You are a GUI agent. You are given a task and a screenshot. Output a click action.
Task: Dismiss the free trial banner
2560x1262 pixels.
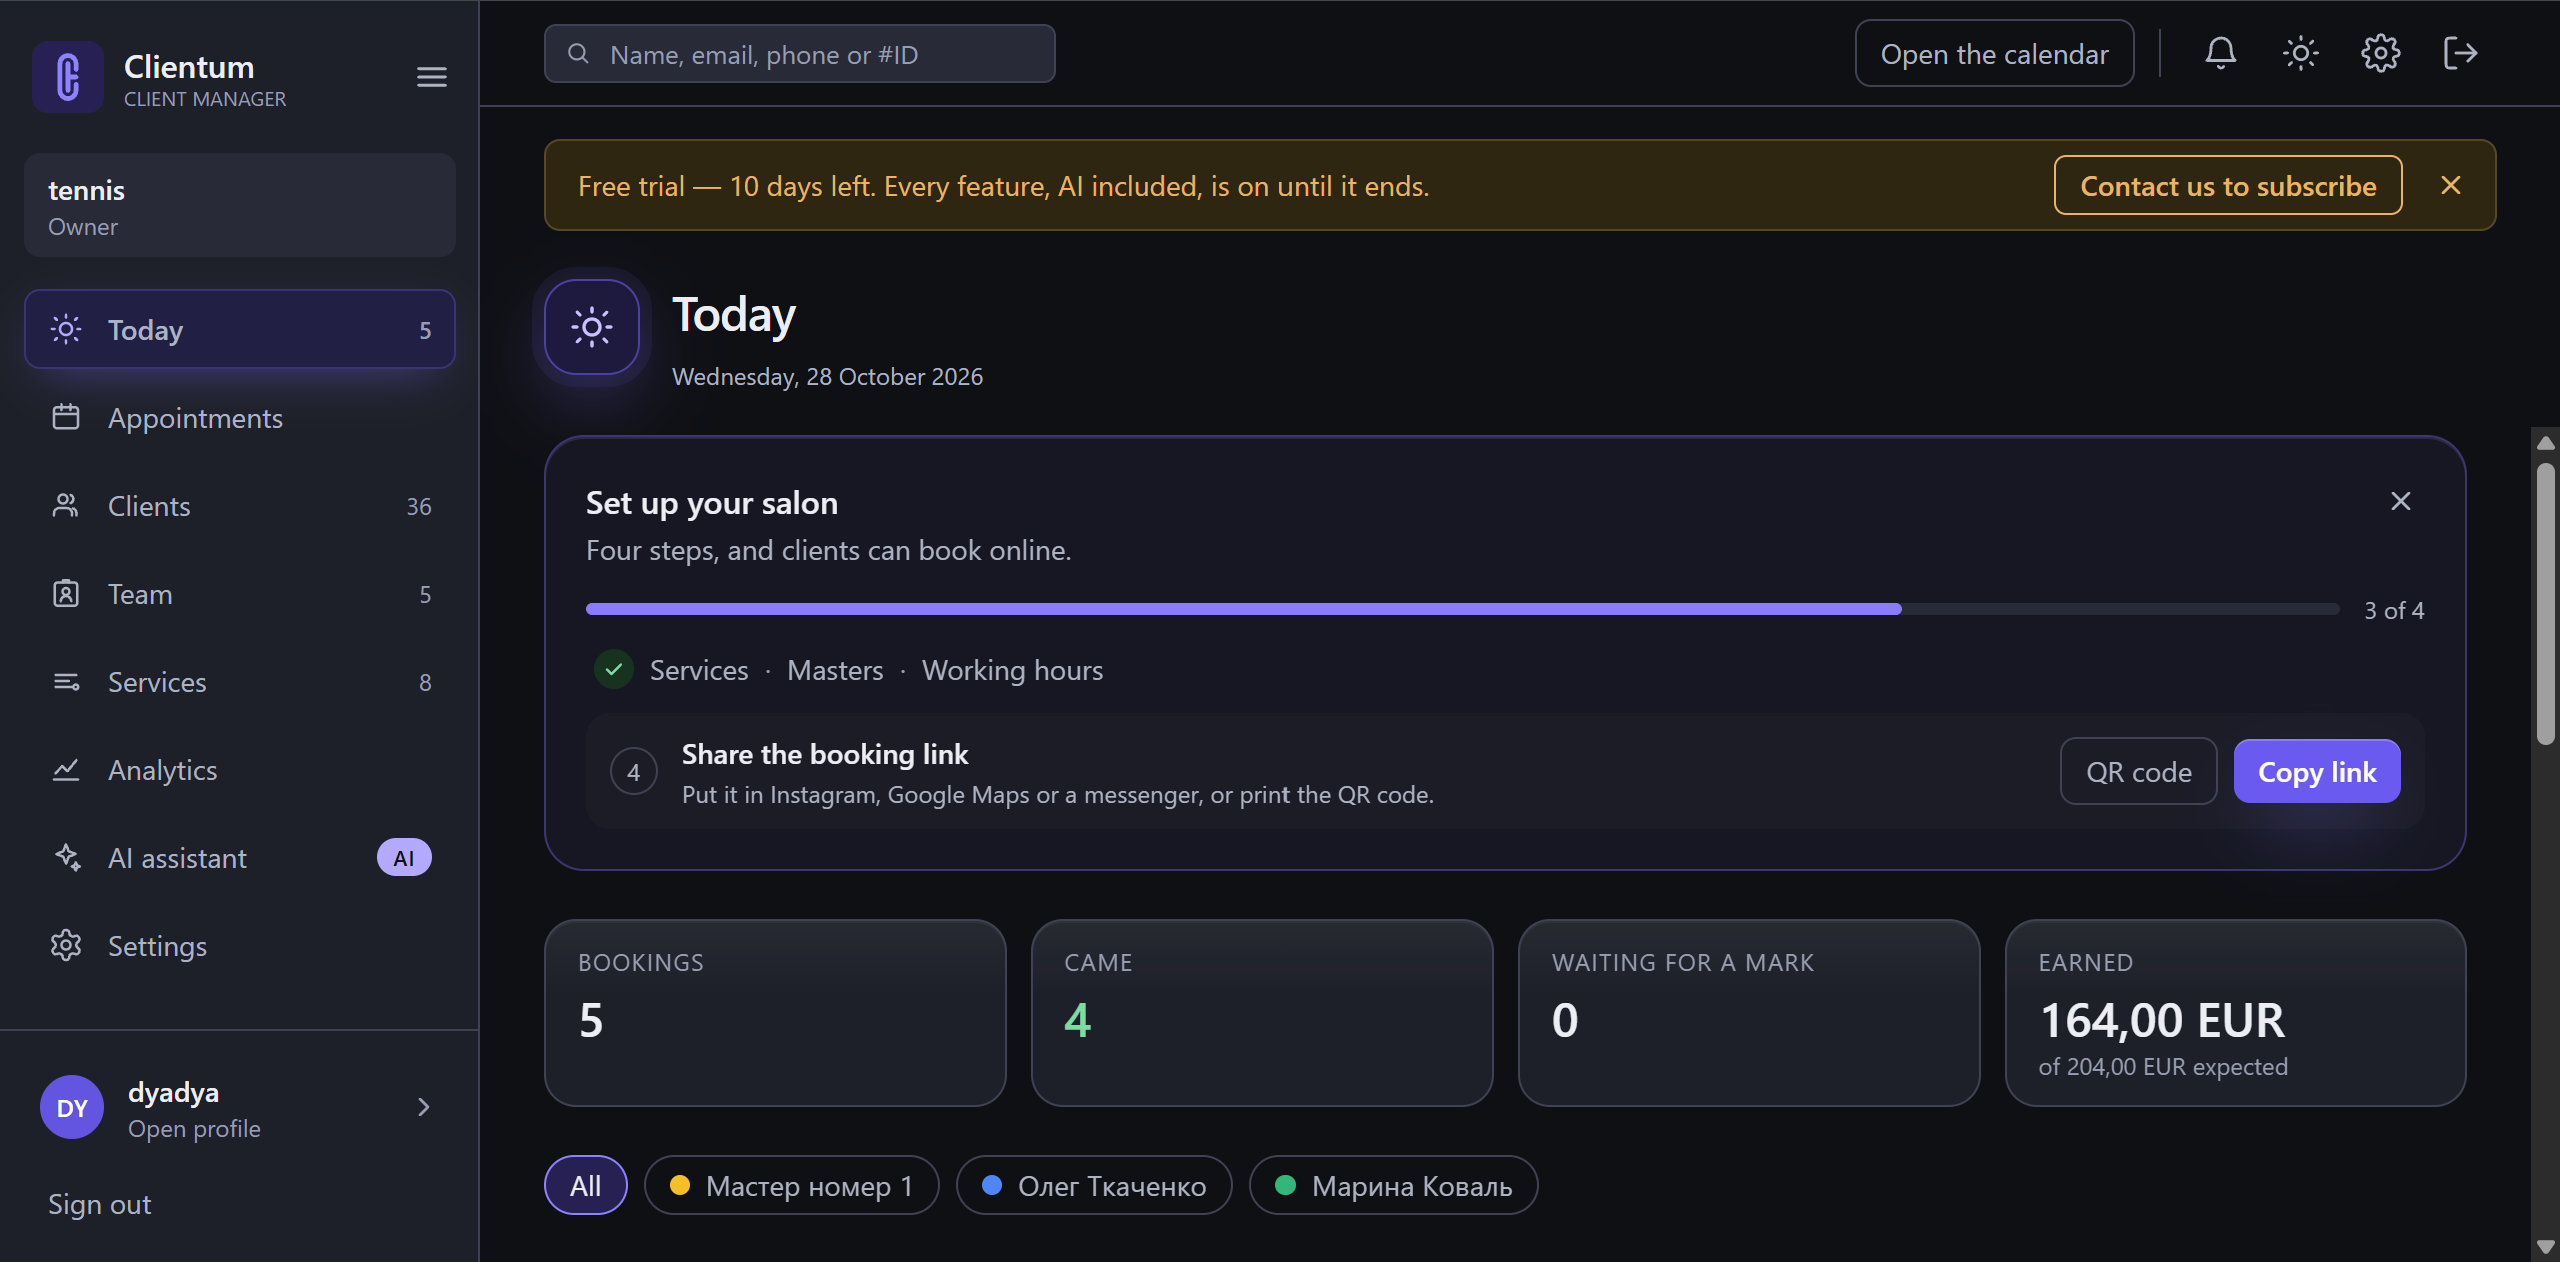2450,185
